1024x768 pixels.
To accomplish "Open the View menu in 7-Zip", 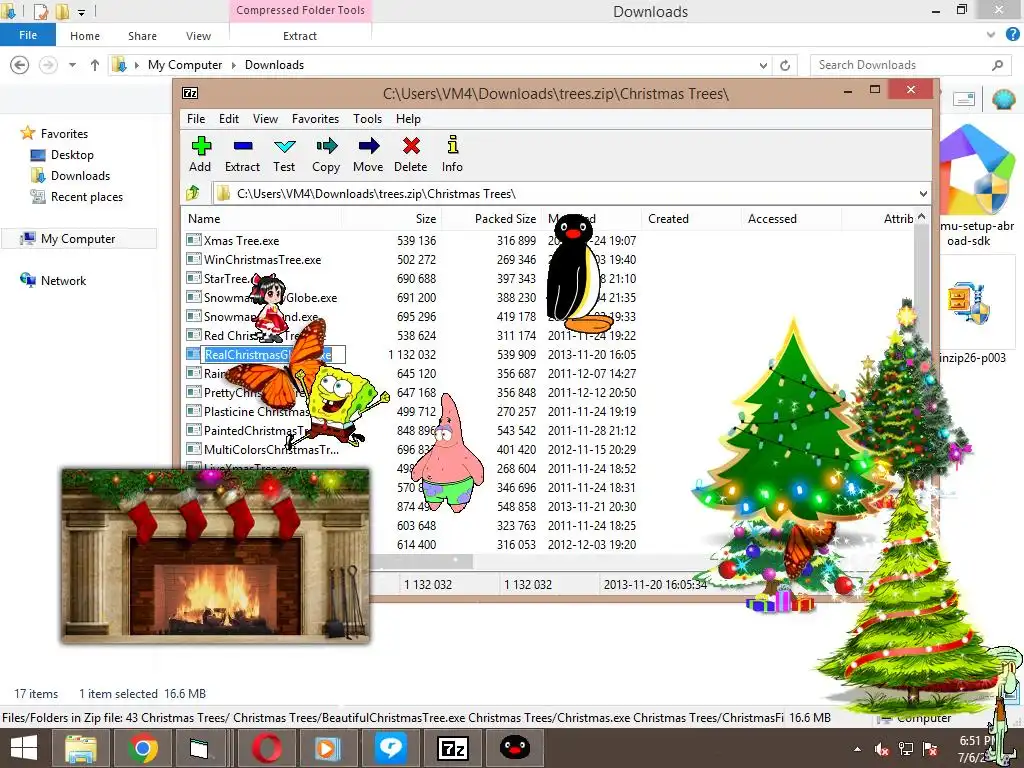I will [265, 119].
